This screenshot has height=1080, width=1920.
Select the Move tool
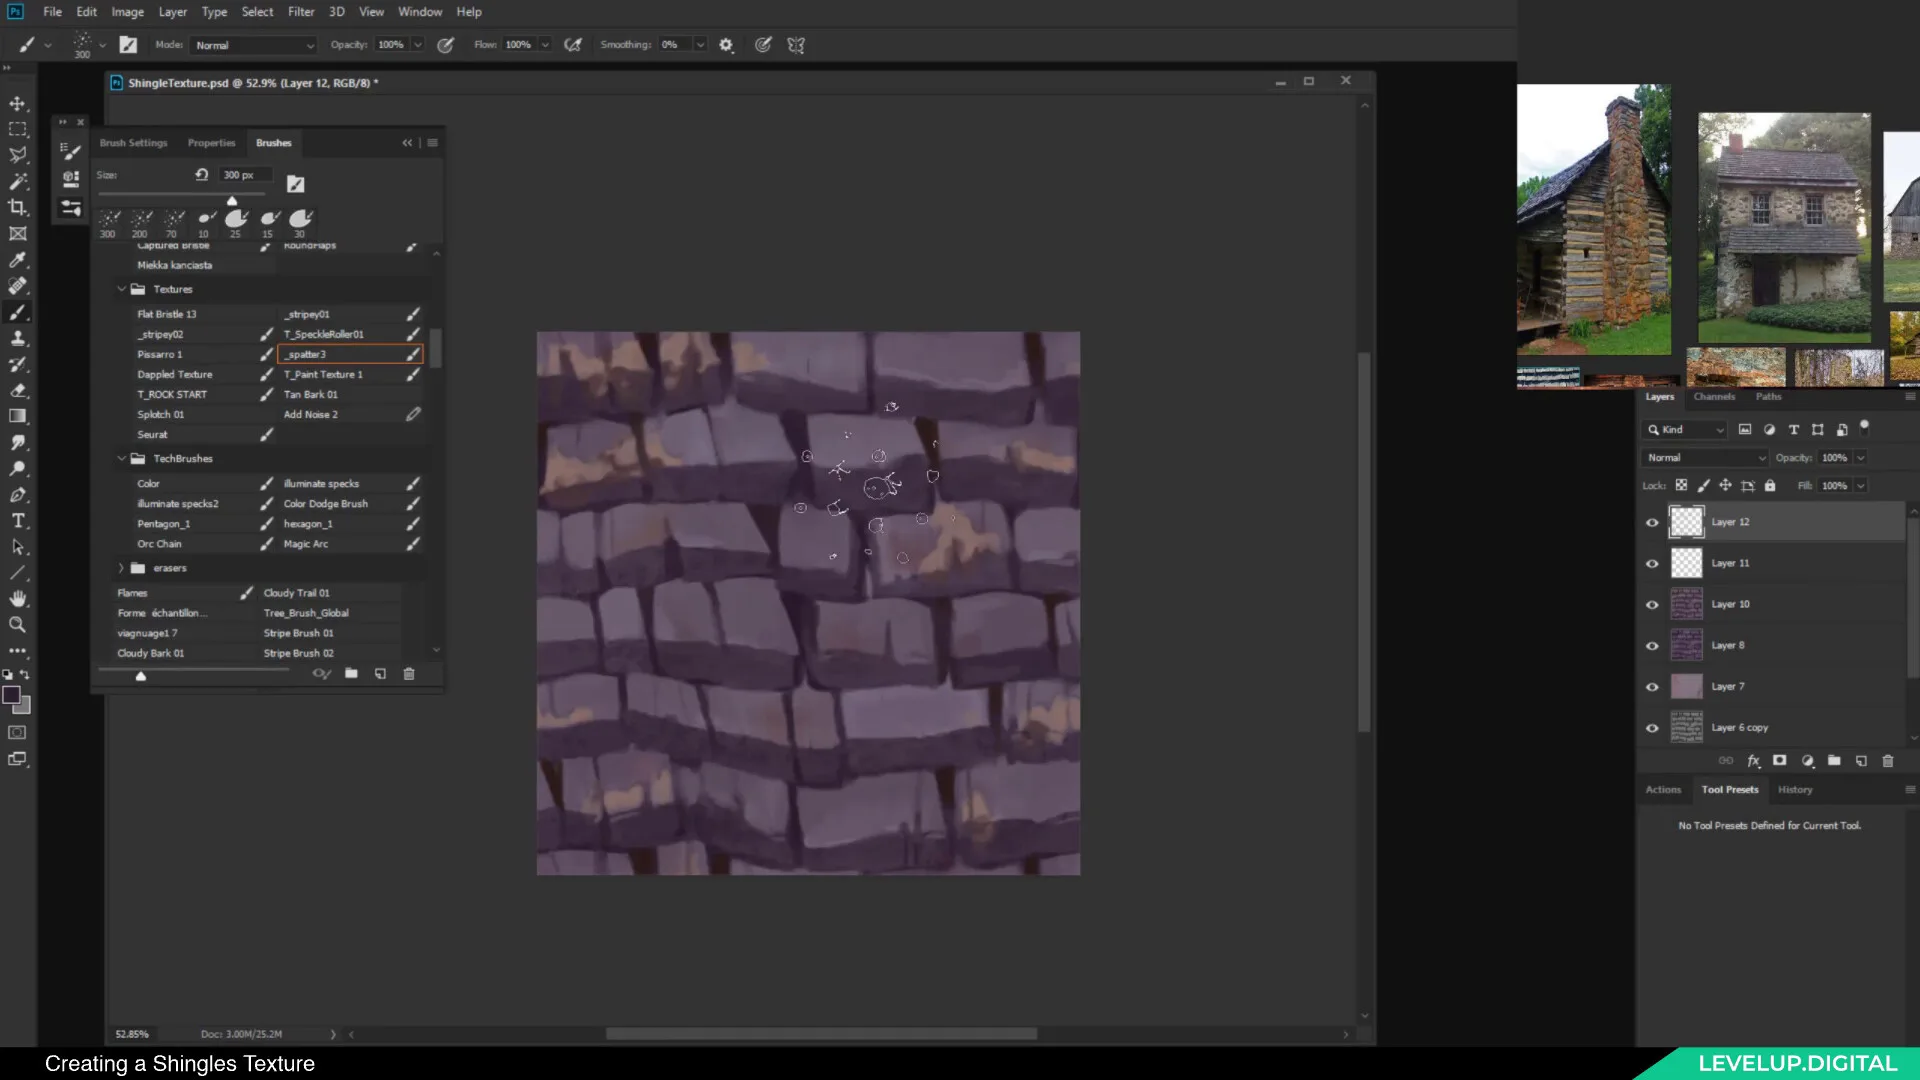coord(18,103)
